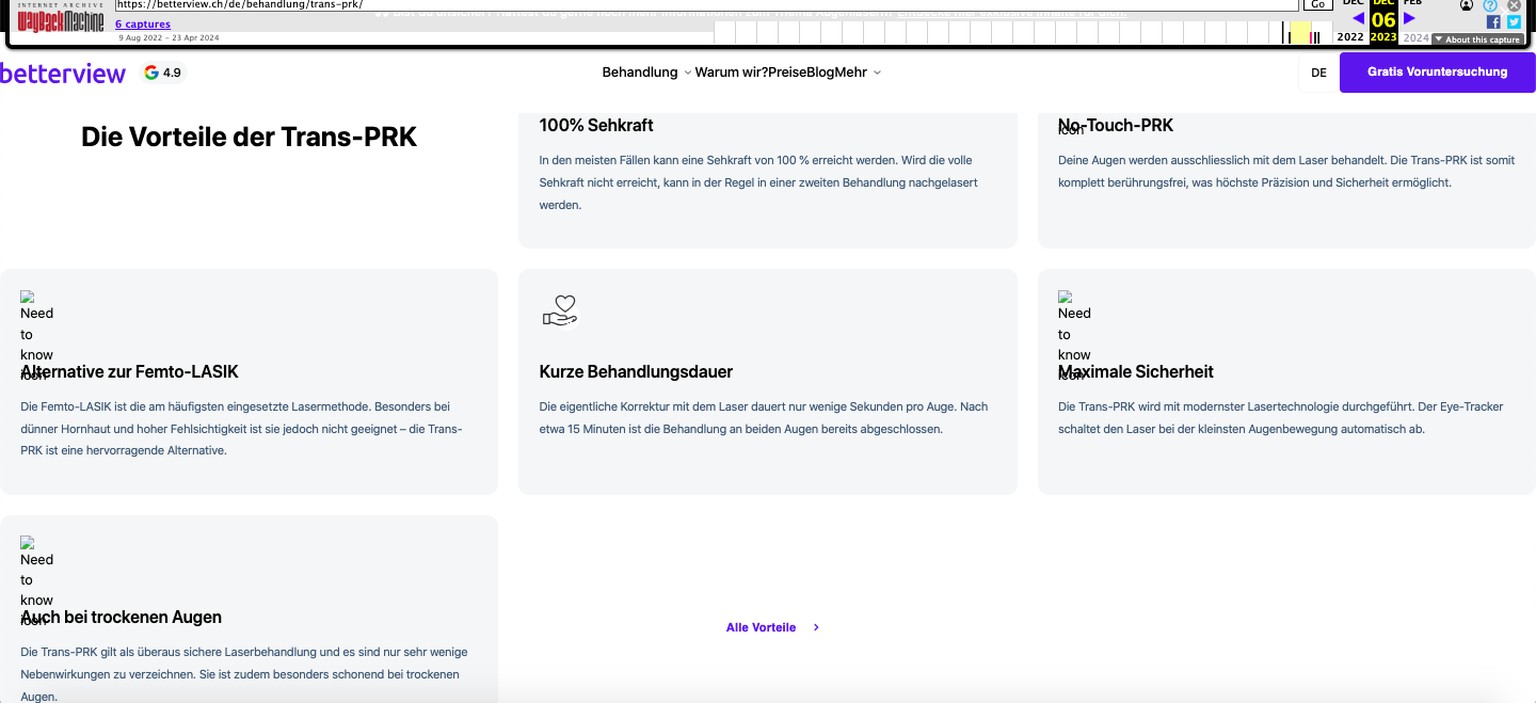
Task: Go to previous capture with left arrow
Action: (x=1357, y=18)
